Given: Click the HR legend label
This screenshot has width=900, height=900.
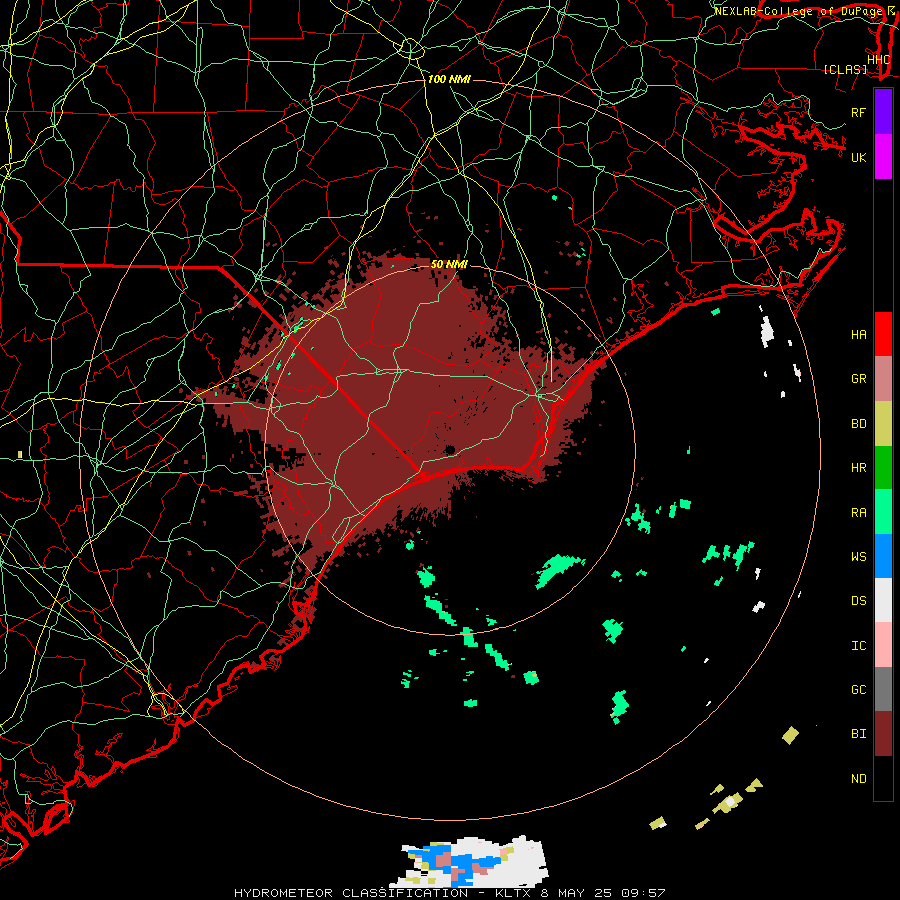Looking at the screenshot, I should [859, 468].
